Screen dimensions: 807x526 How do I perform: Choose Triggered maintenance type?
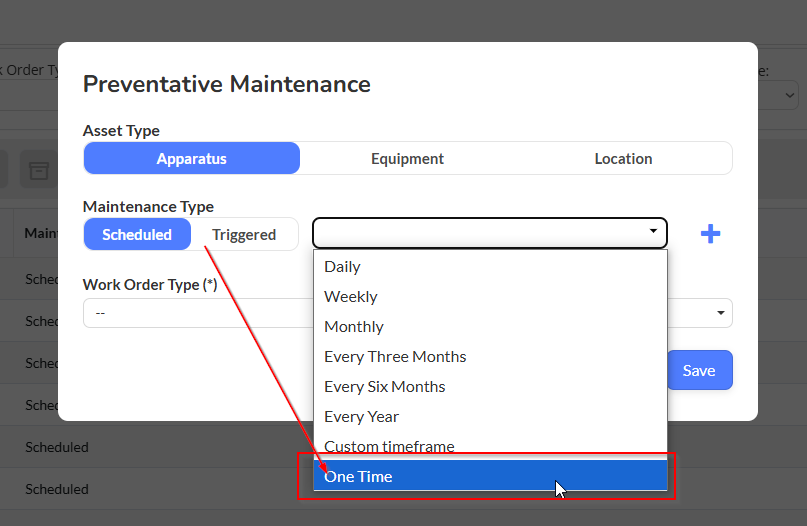pyautogui.click(x=244, y=235)
